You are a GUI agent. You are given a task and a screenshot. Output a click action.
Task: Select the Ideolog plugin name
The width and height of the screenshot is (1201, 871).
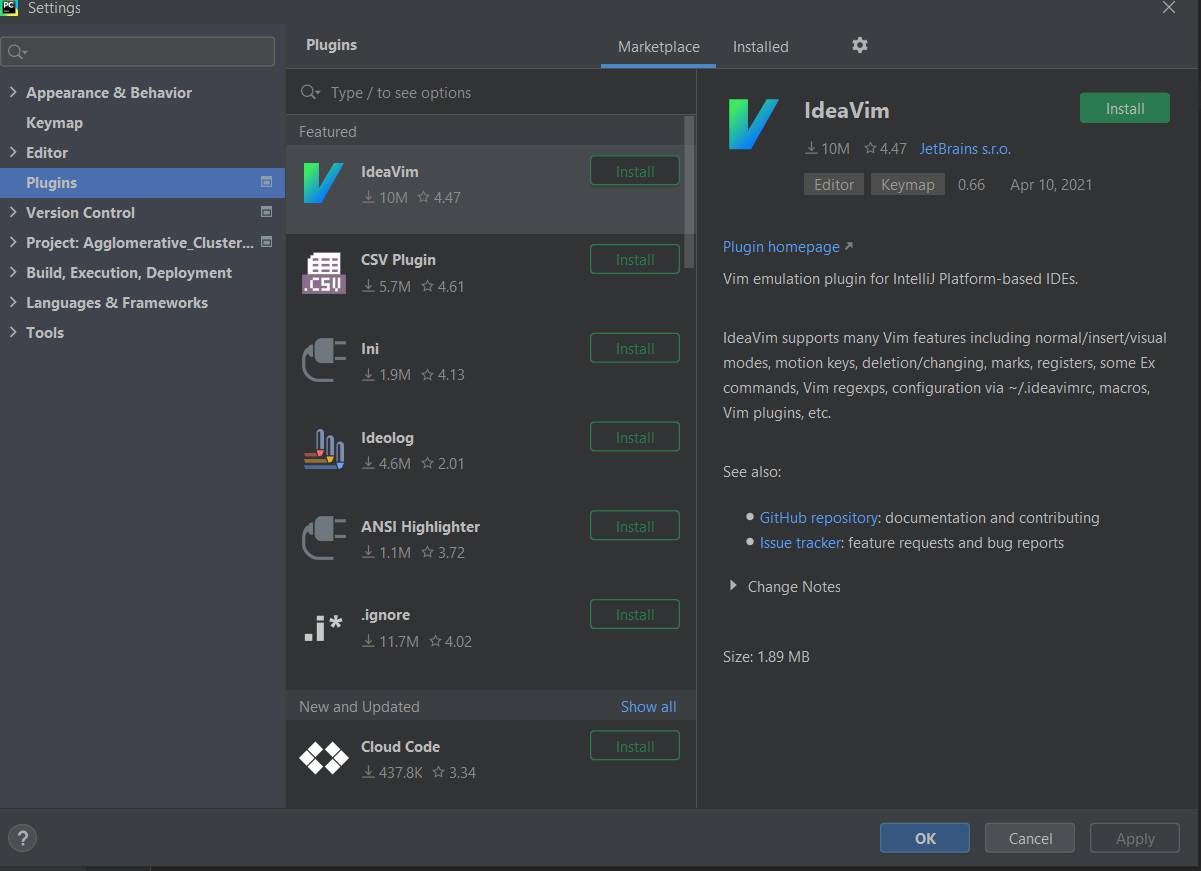tap(387, 437)
